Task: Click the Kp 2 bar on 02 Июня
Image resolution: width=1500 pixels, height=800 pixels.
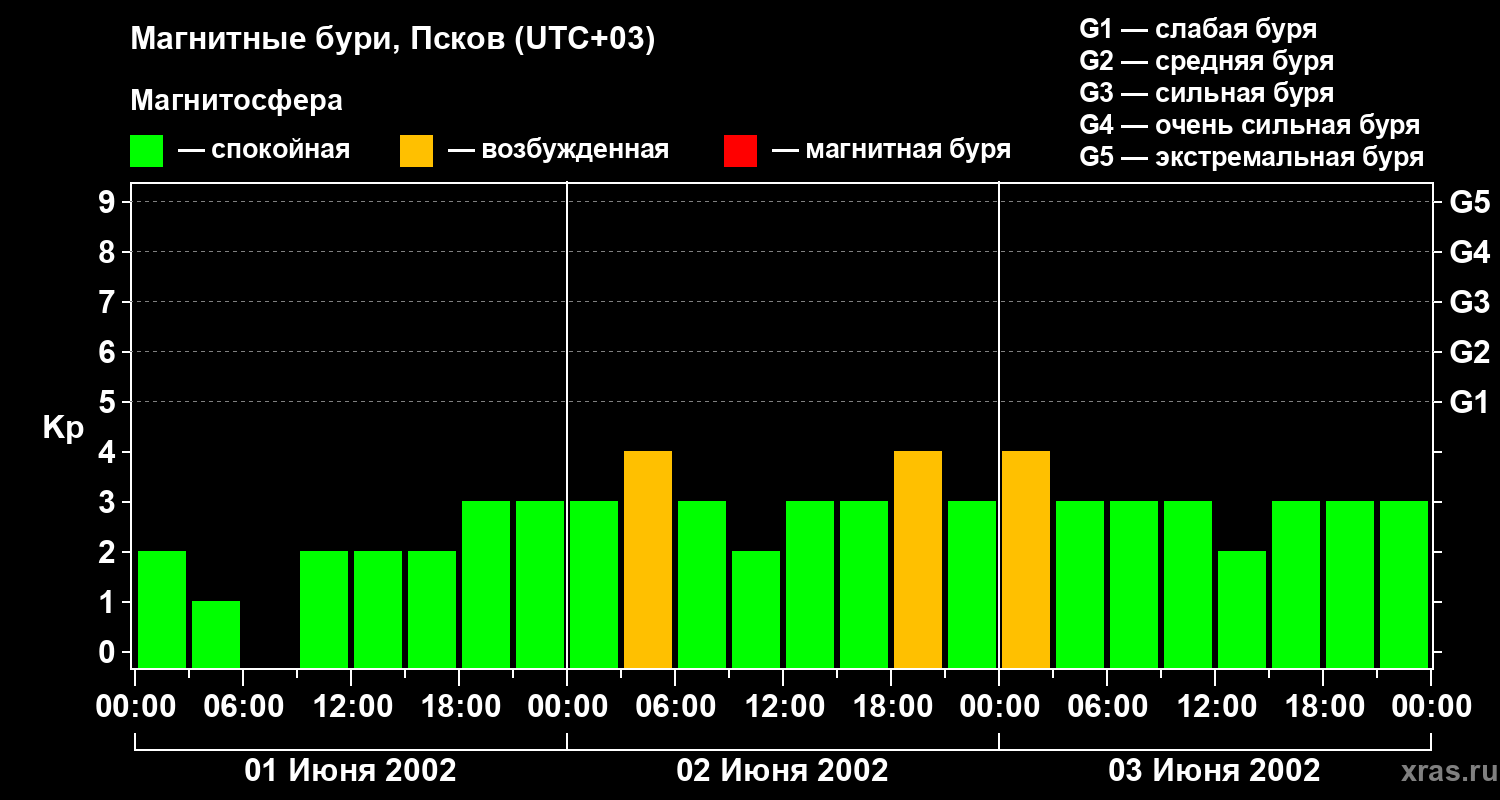Action: tap(756, 609)
